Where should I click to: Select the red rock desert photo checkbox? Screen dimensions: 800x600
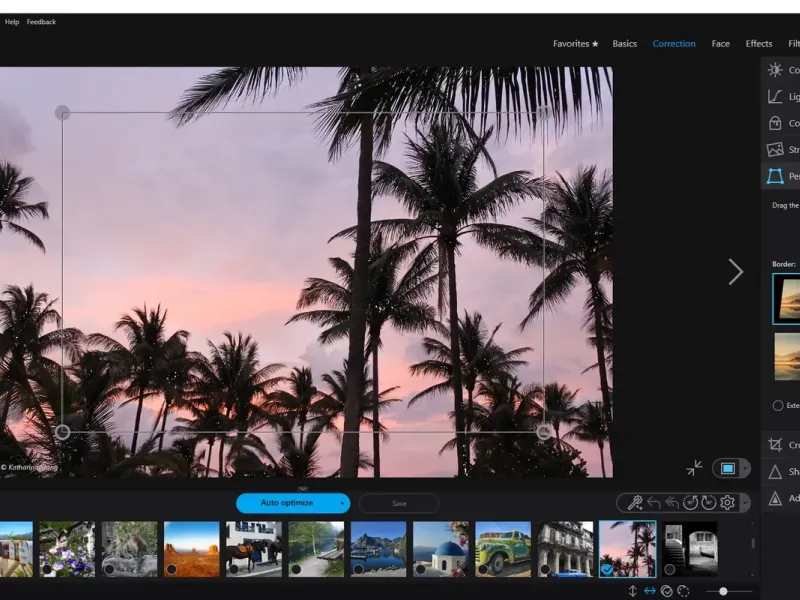(171, 569)
